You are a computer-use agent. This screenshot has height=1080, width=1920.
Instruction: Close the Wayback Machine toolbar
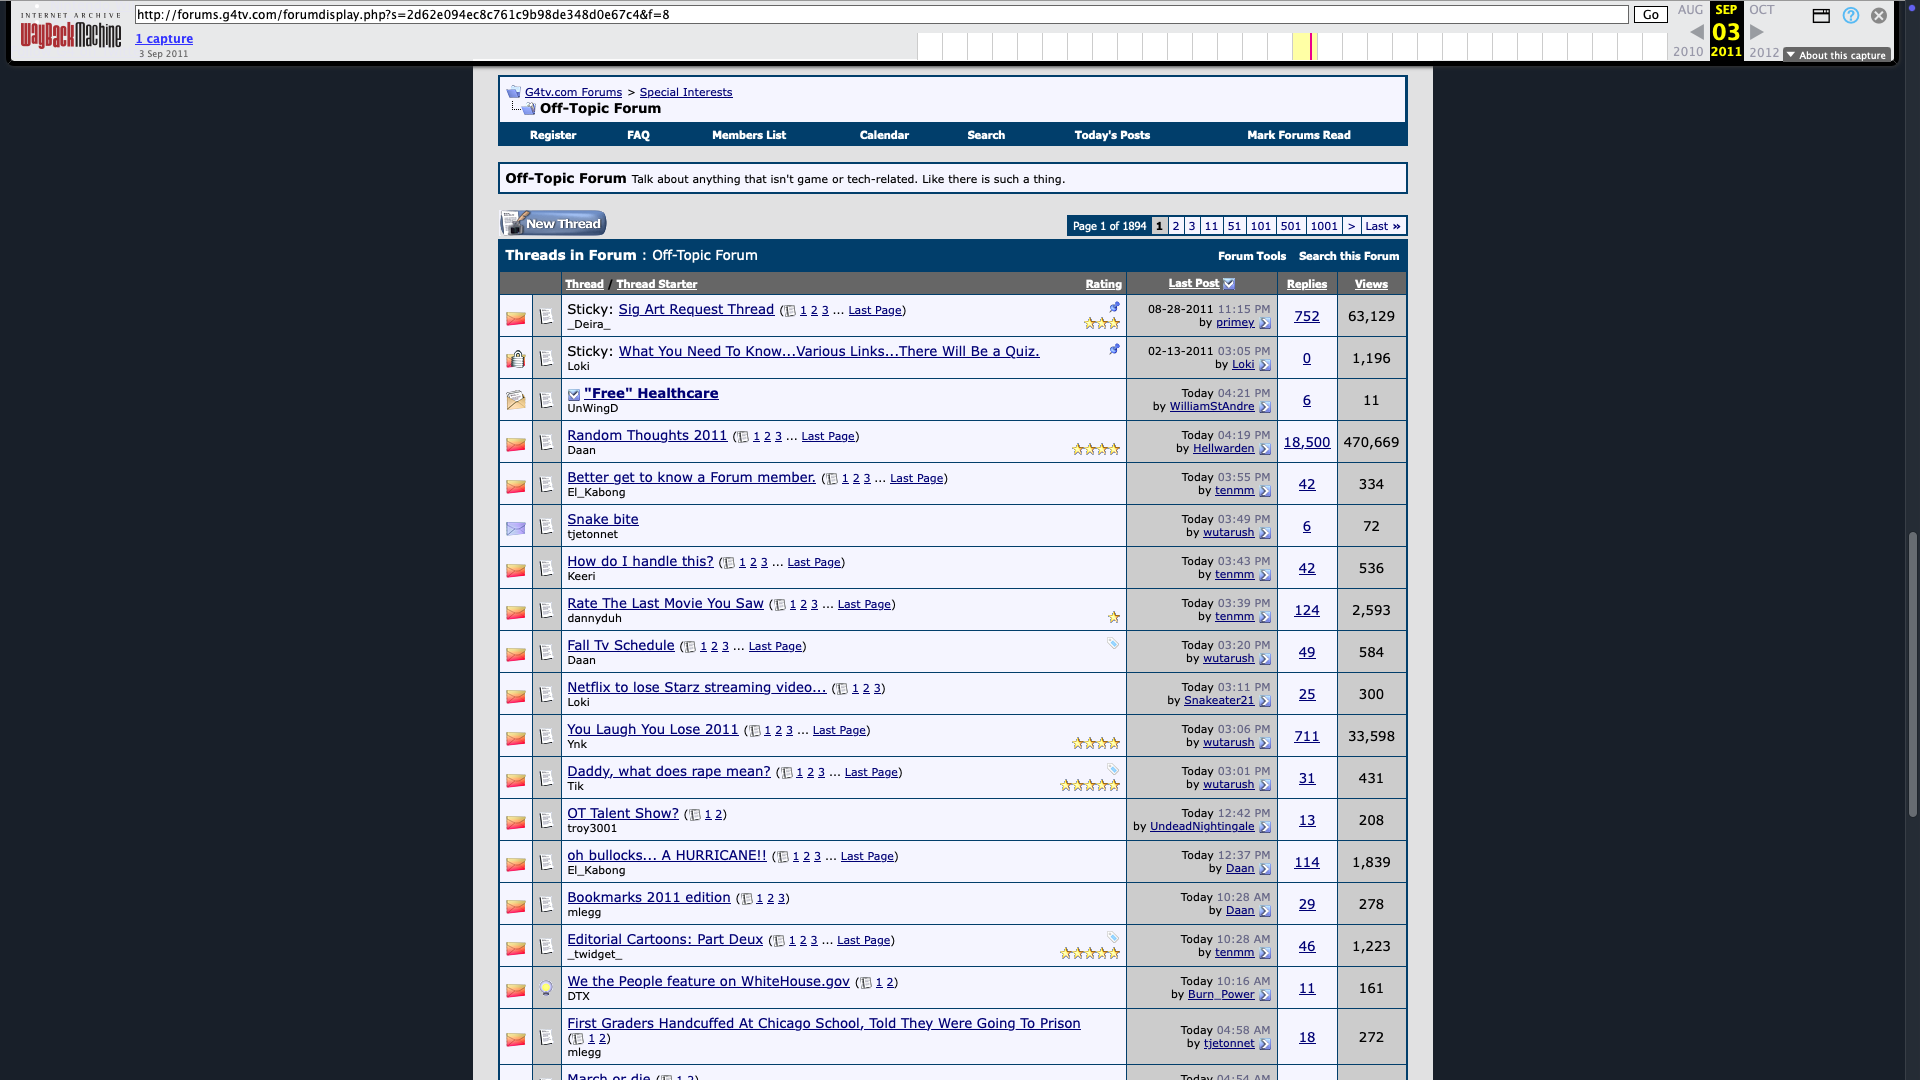click(1879, 16)
